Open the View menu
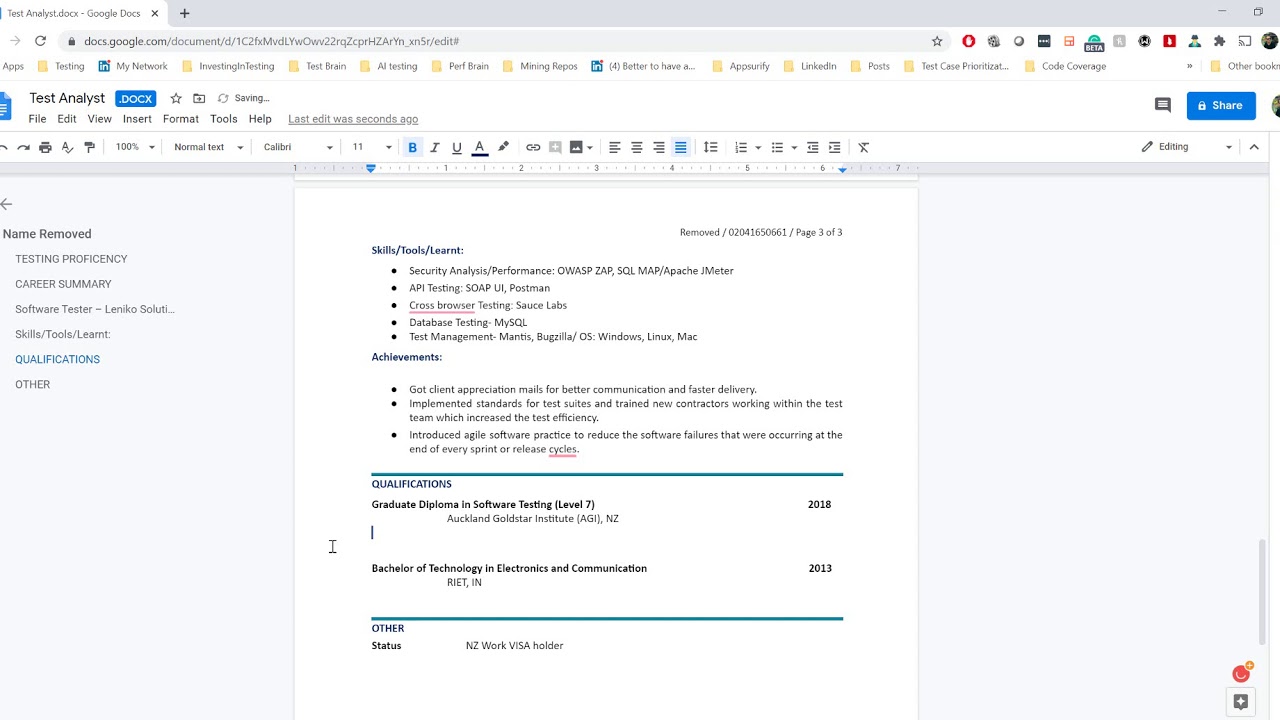The height and width of the screenshot is (720, 1280). (99, 119)
